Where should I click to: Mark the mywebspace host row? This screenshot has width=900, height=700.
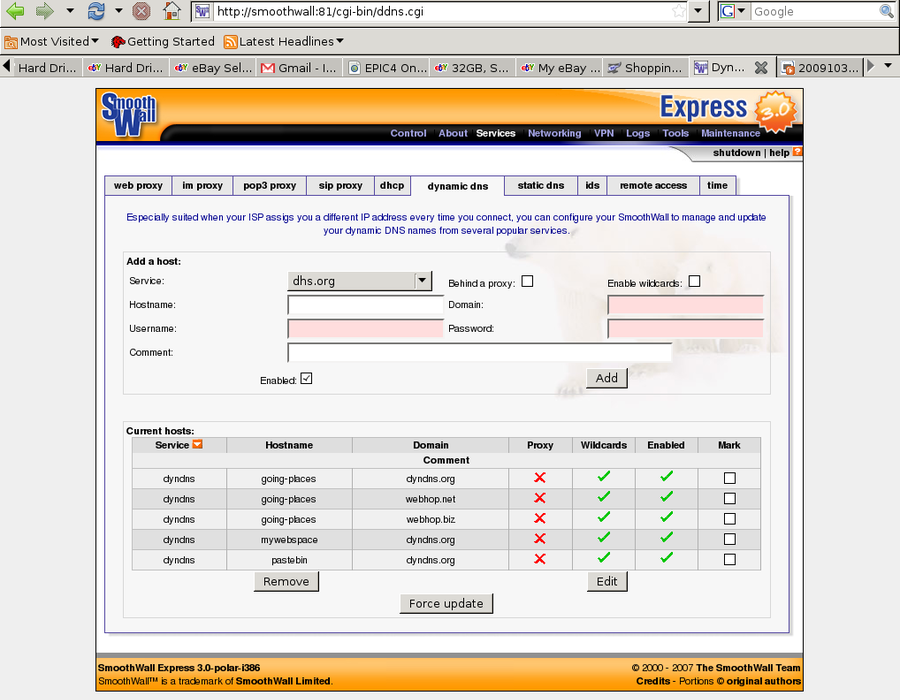click(x=730, y=539)
